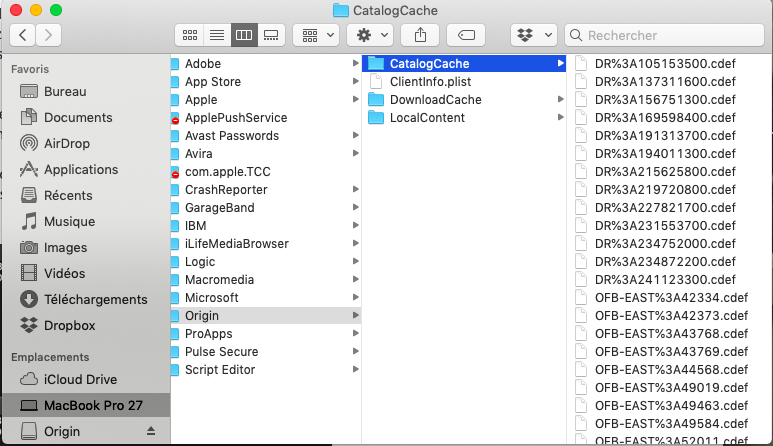Open AirDrop from the sidebar
This screenshot has height=446, width=773.
click(x=67, y=143)
